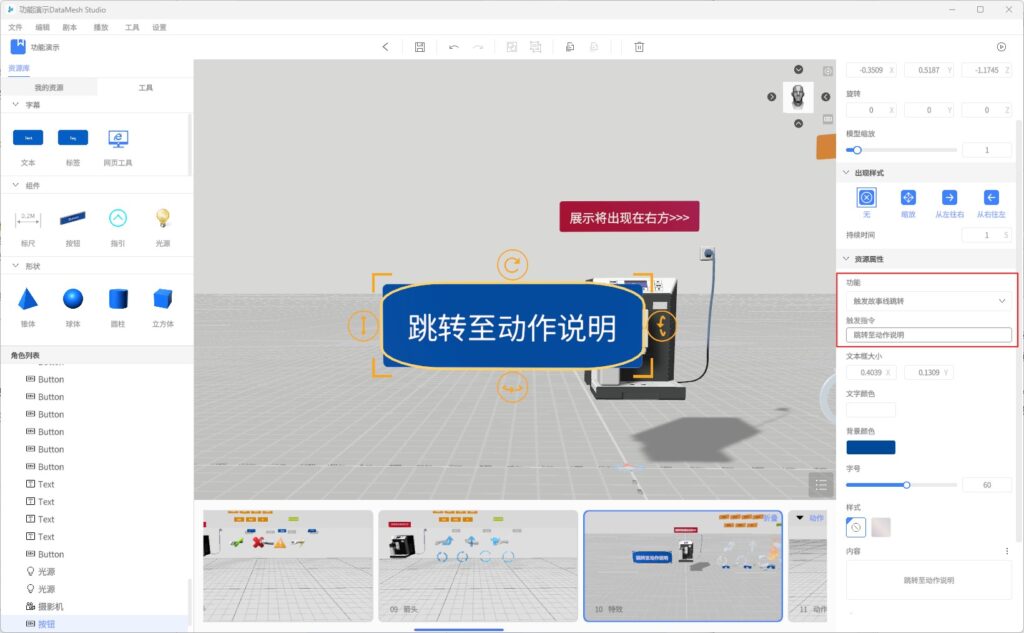Choose 从左往右 appearance animation

(x=949, y=198)
